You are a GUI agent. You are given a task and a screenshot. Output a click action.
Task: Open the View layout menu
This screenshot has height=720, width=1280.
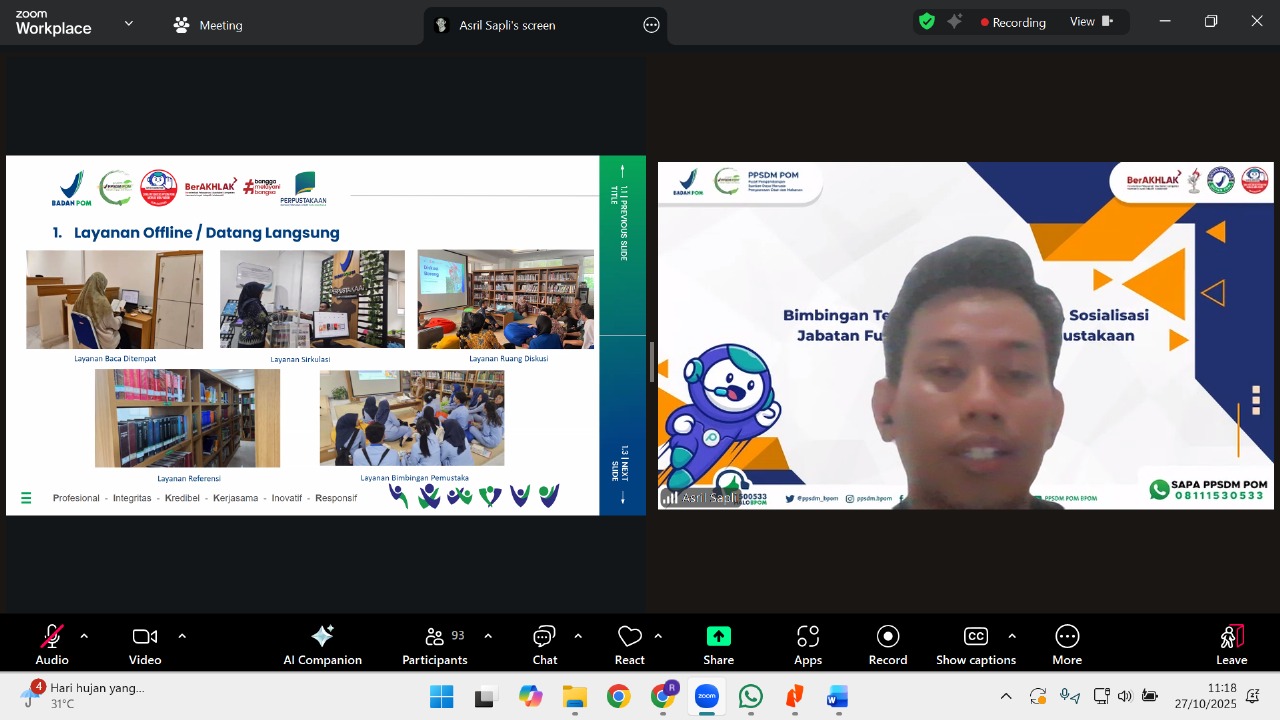coord(1091,22)
